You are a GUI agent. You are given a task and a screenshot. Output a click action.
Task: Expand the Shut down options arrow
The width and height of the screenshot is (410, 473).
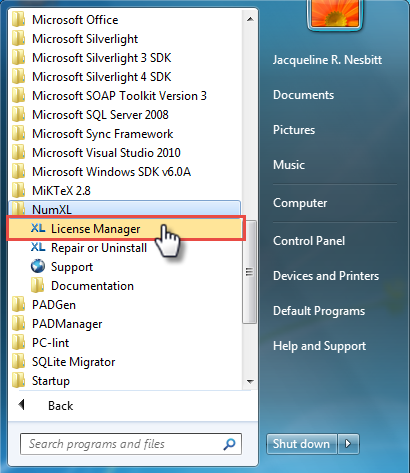coord(348,444)
